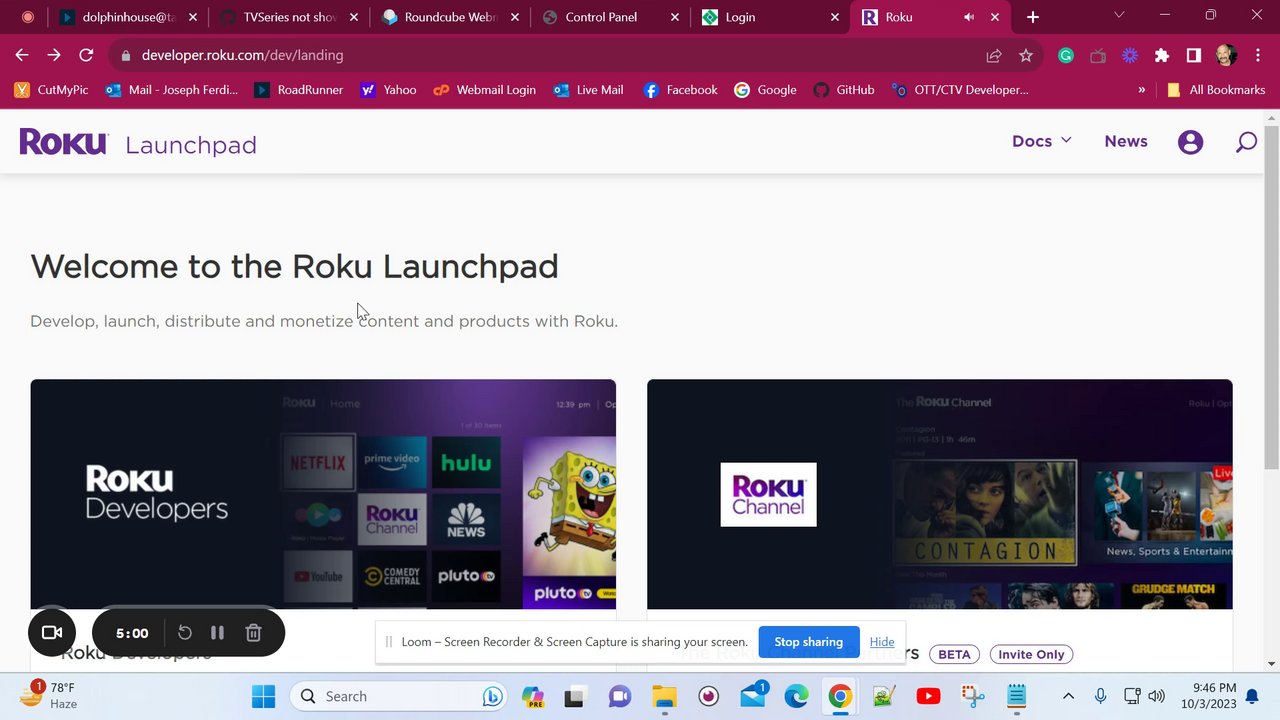Open a new browser tab
Image resolution: width=1280 pixels, height=720 pixels.
coord(1033,17)
